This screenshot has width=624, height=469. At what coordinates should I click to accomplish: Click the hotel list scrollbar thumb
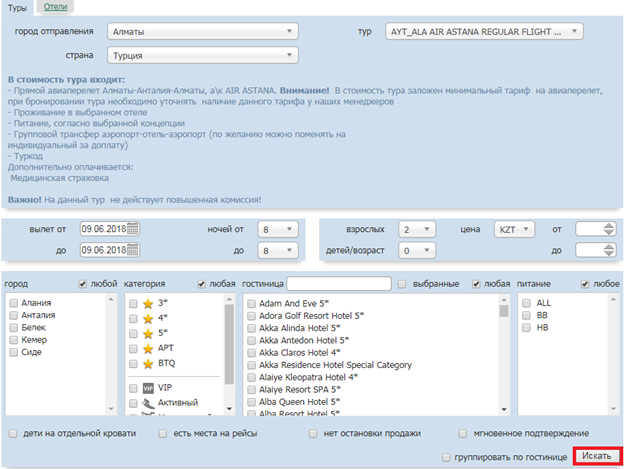[x=504, y=311]
